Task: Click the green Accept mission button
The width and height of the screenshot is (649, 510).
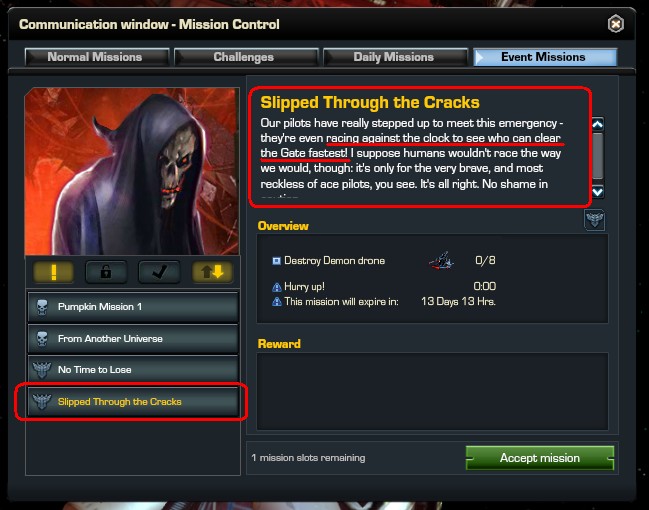Action: [x=540, y=458]
